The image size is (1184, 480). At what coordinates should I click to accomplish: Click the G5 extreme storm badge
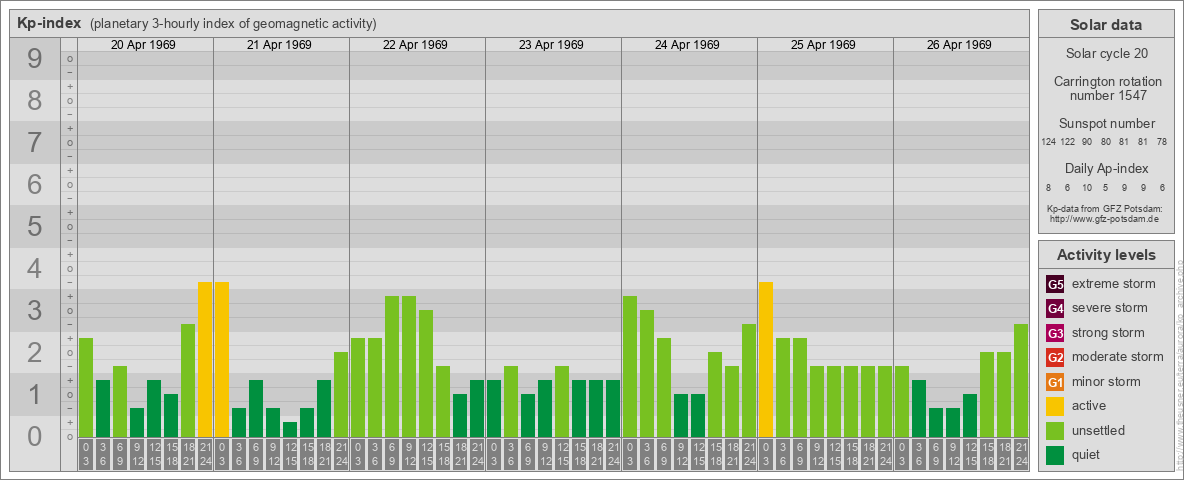[x=1055, y=284]
